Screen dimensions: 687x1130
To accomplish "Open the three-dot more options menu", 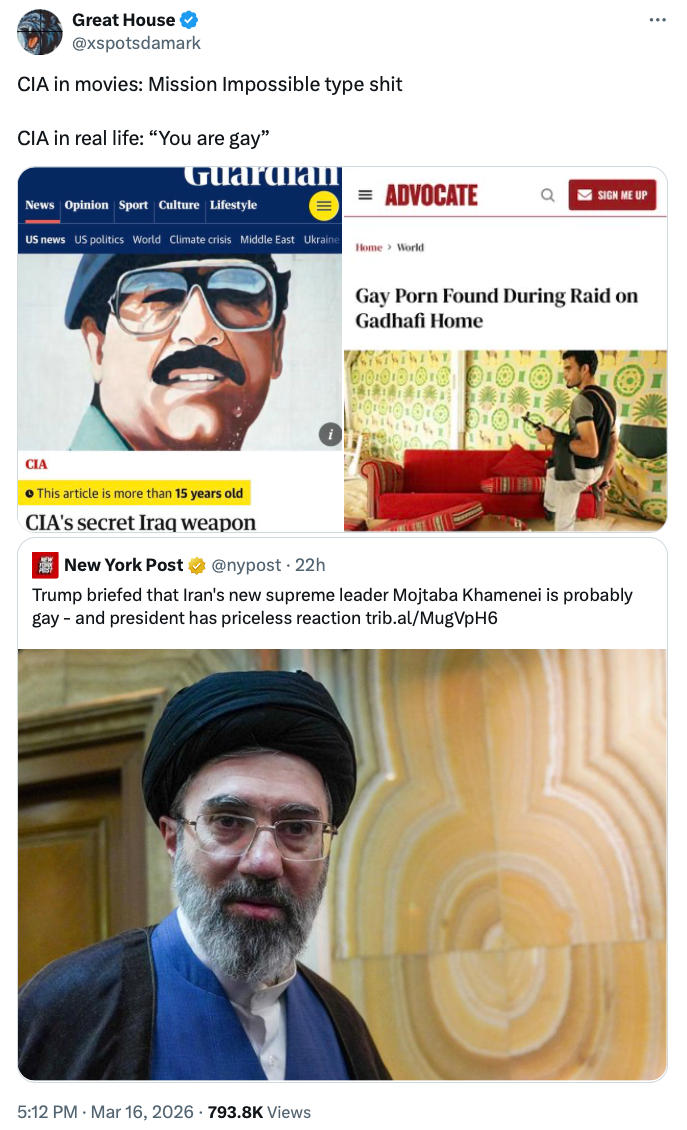I will pyautogui.click(x=657, y=19).
